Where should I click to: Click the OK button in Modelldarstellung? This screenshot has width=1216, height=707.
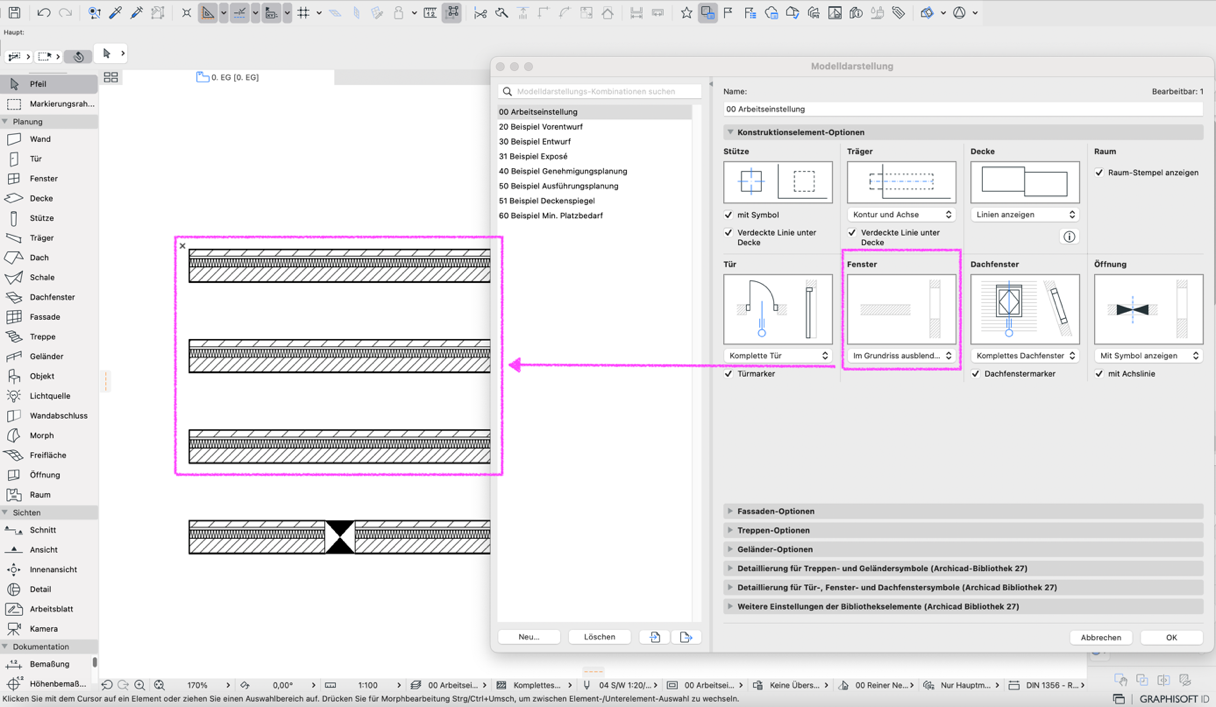click(x=1171, y=638)
